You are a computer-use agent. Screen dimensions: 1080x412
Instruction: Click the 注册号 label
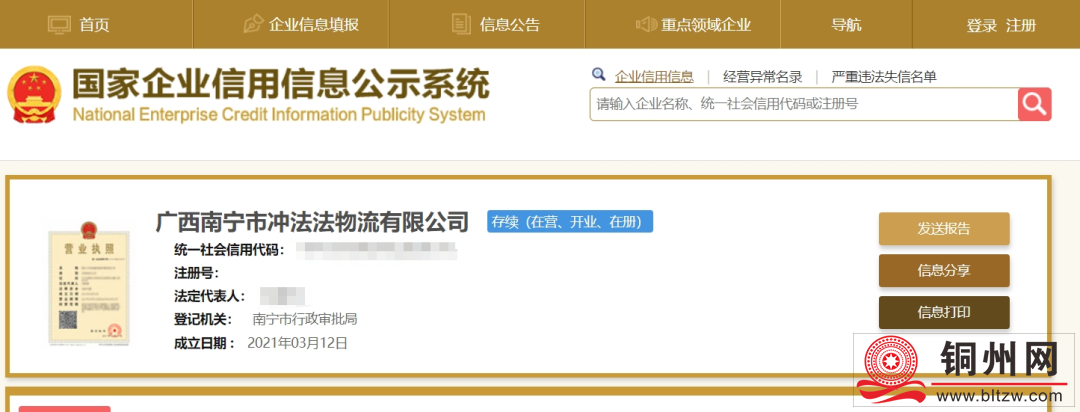(x=196, y=273)
